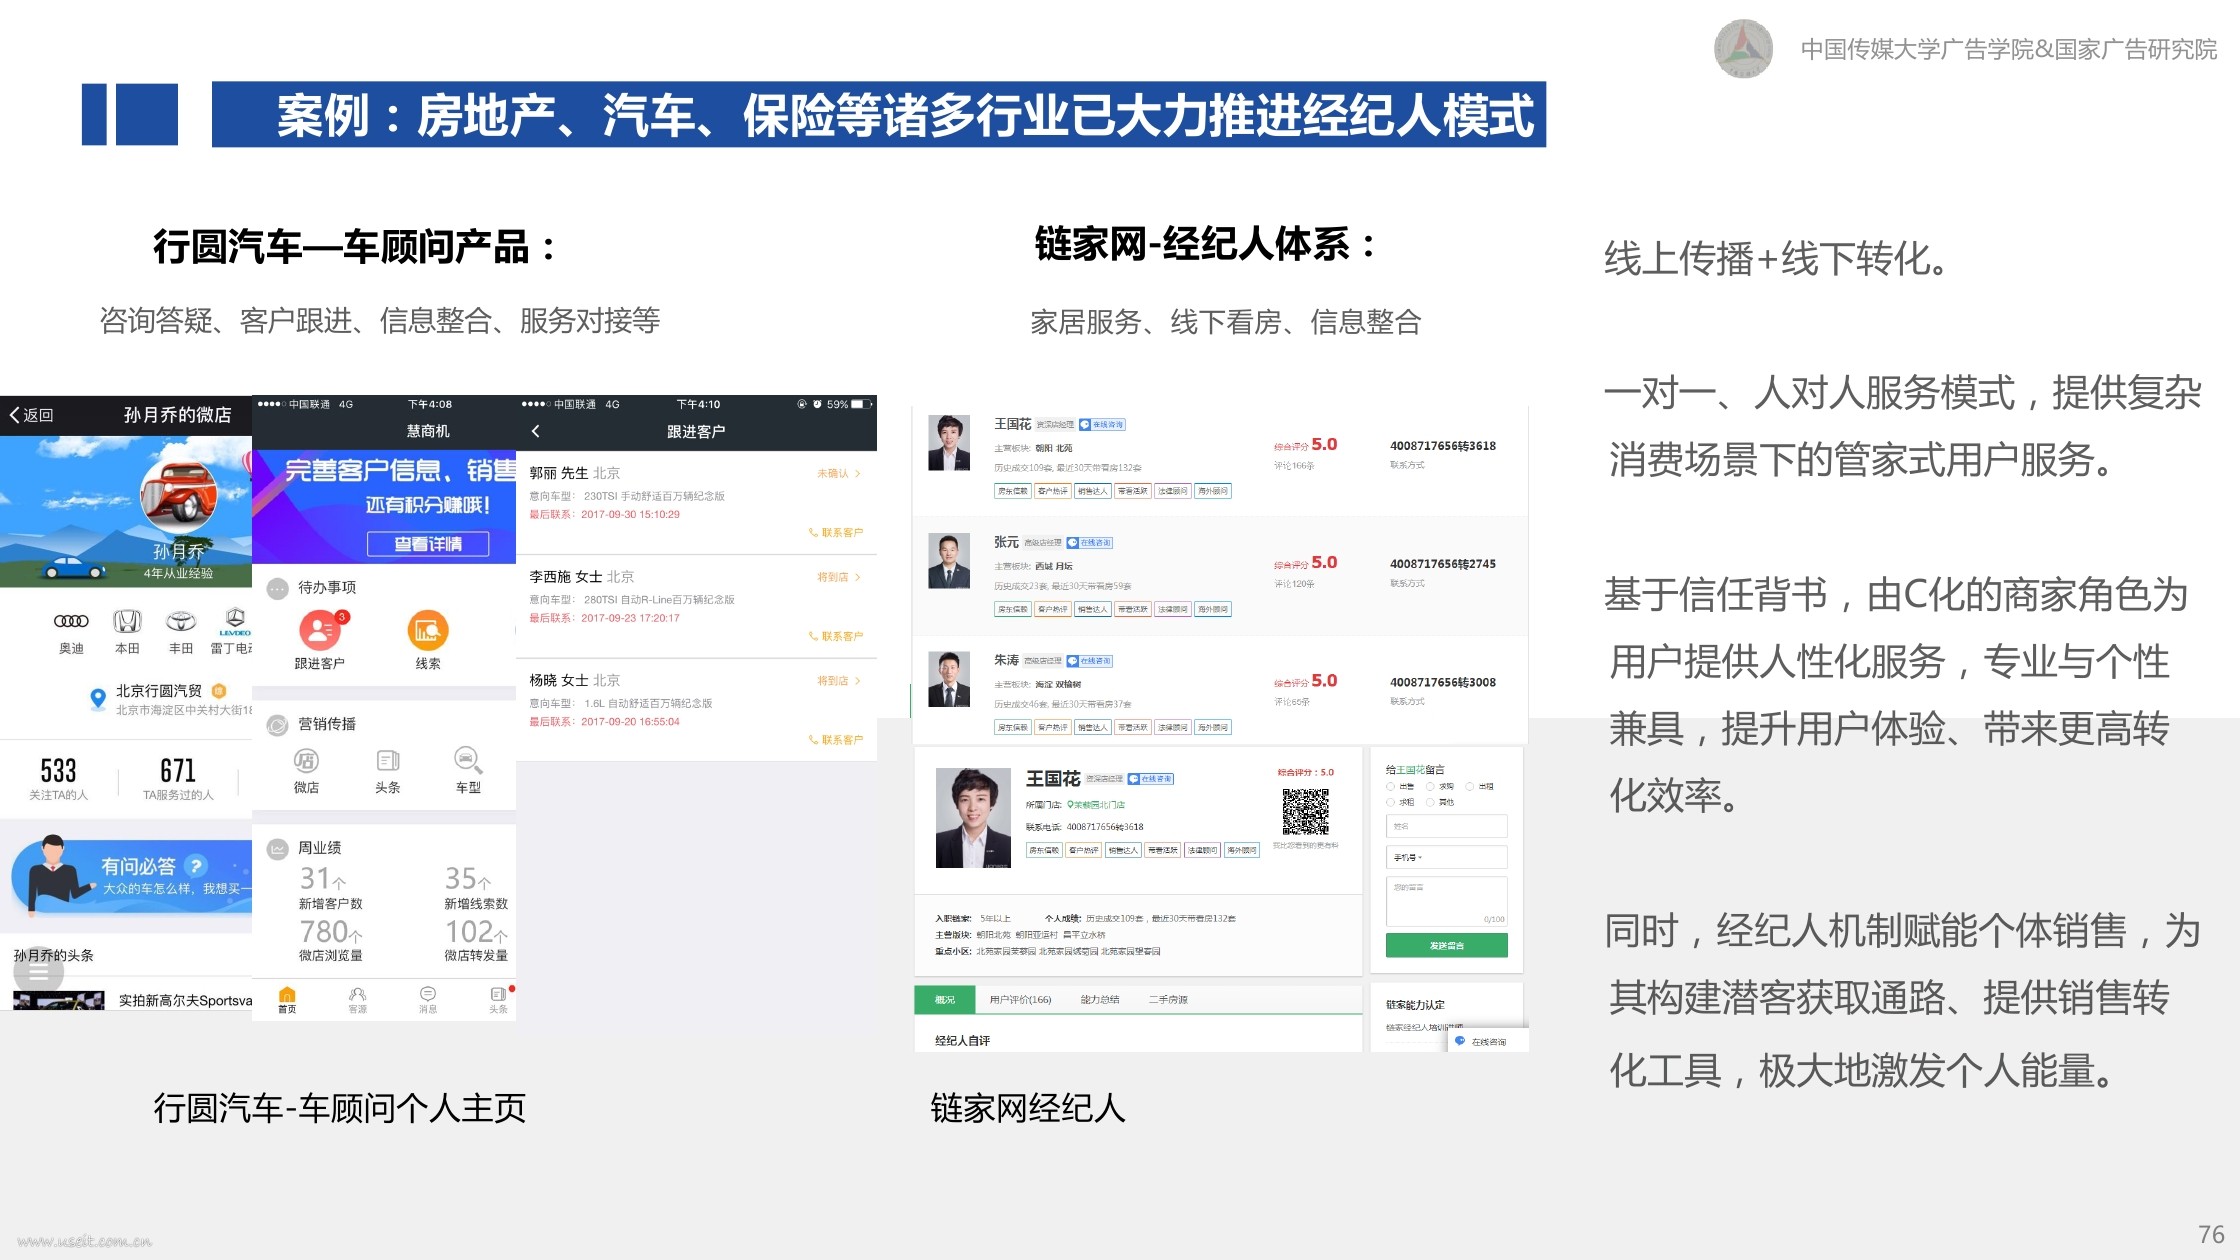2240x1260 pixels.
Task: Click 销售达人 tag on 王国花 detail card
Action: (x=1122, y=850)
